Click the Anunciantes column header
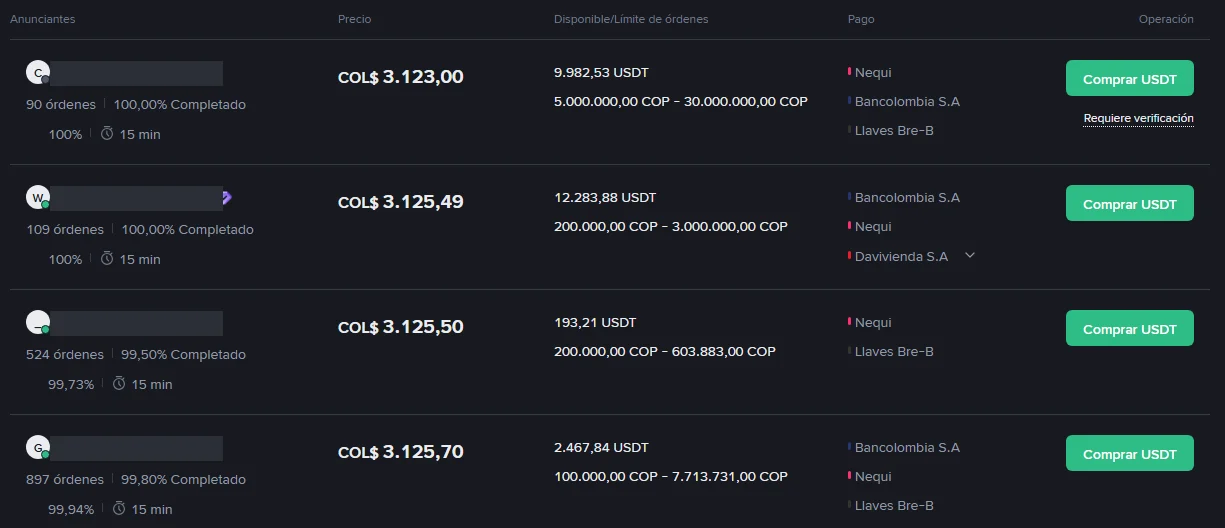Viewport: 1225px width, 528px height. pos(42,19)
